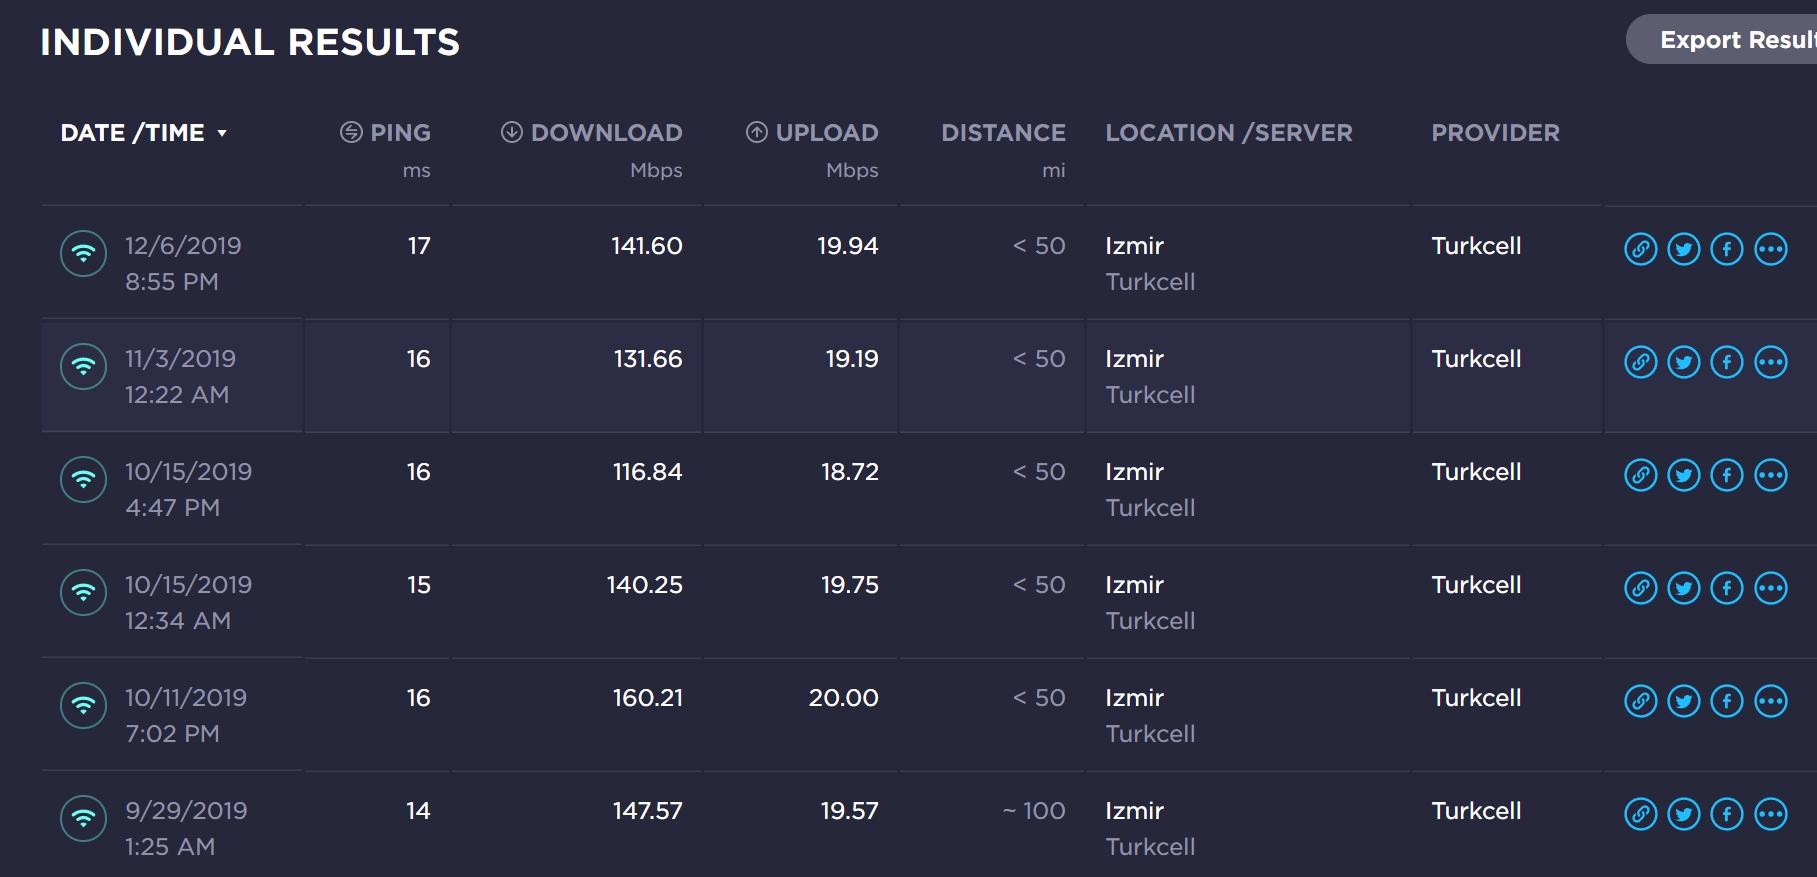Screen dimensions: 1817x877
Task: Sort results by Upload column
Action: 812,133
